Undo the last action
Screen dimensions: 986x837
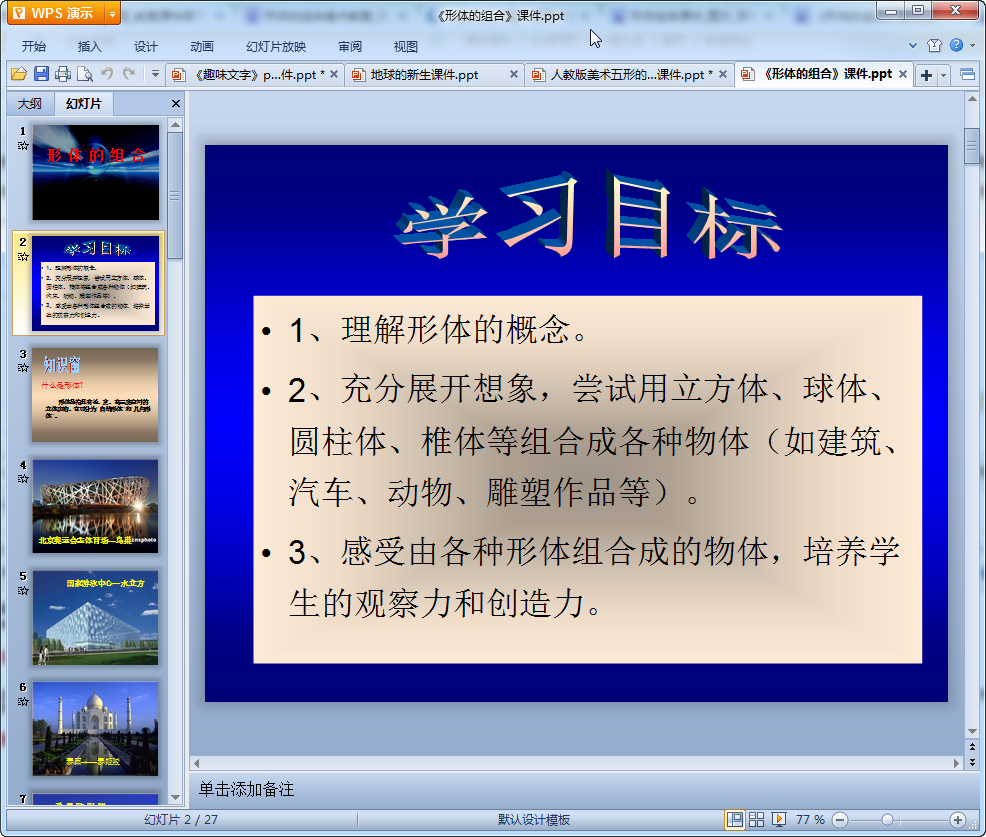point(107,74)
